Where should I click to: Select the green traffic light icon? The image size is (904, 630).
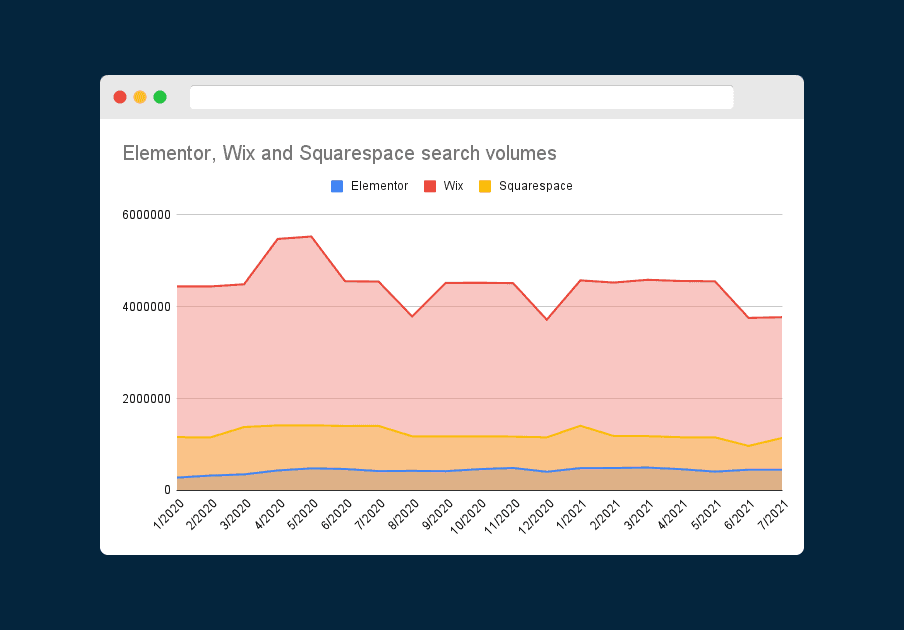tap(159, 97)
